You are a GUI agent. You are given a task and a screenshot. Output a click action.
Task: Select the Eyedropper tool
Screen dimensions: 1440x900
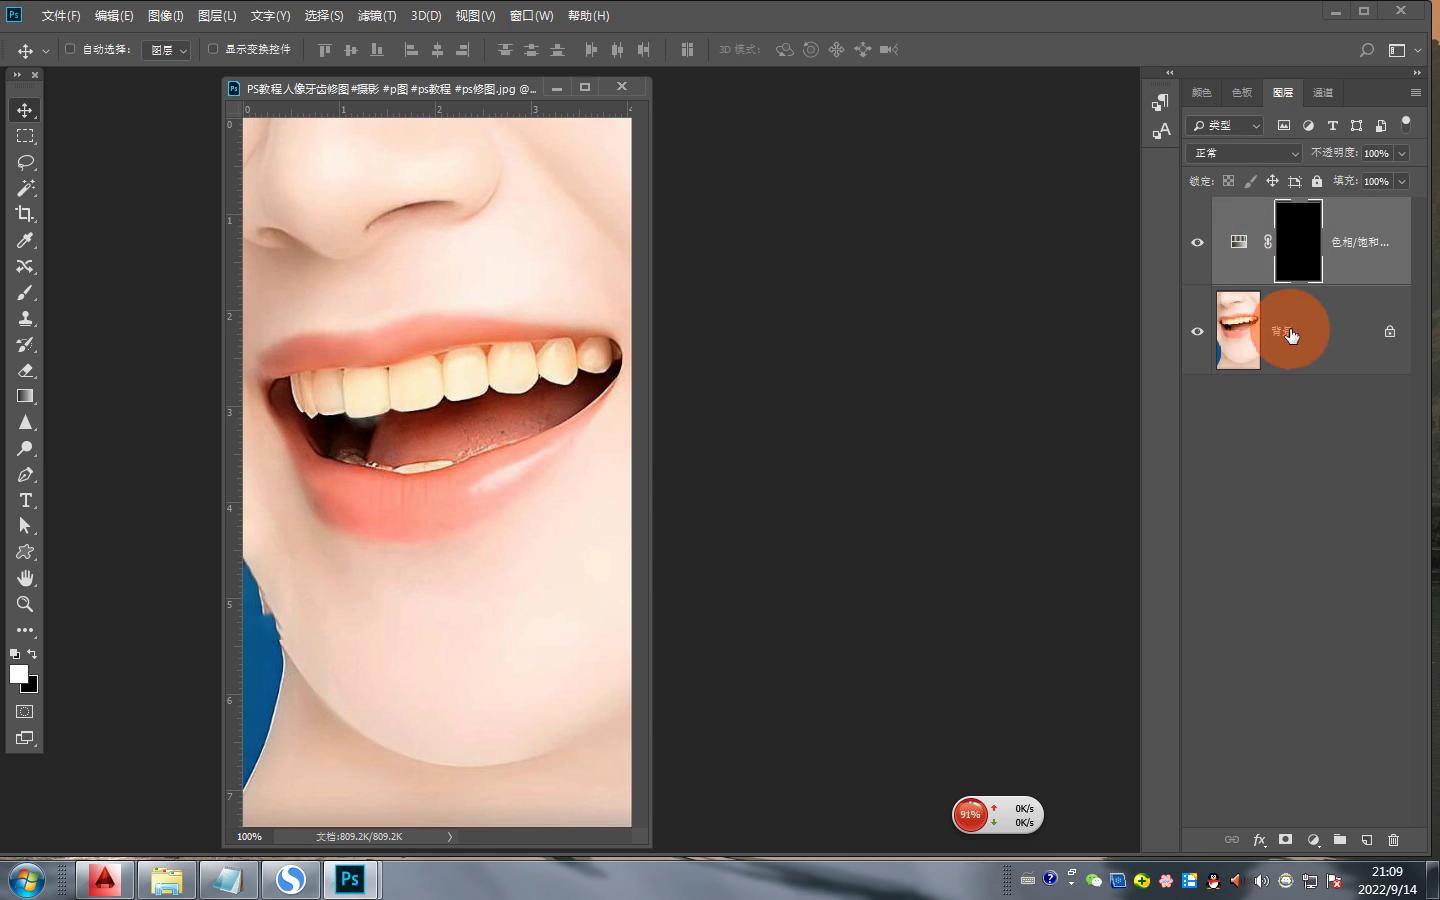click(25, 240)
